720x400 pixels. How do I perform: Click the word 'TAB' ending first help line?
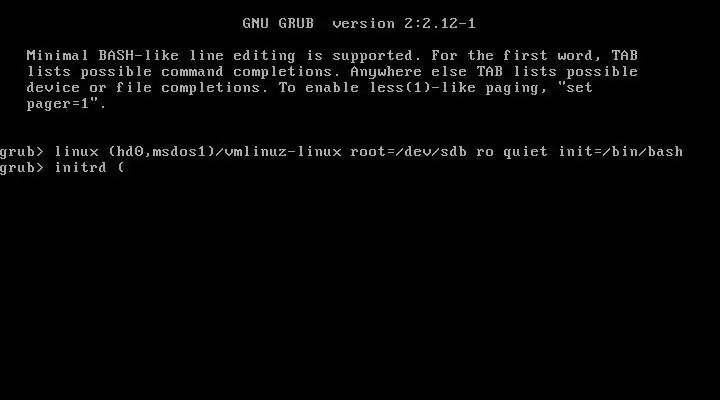(x=624, y=56)
